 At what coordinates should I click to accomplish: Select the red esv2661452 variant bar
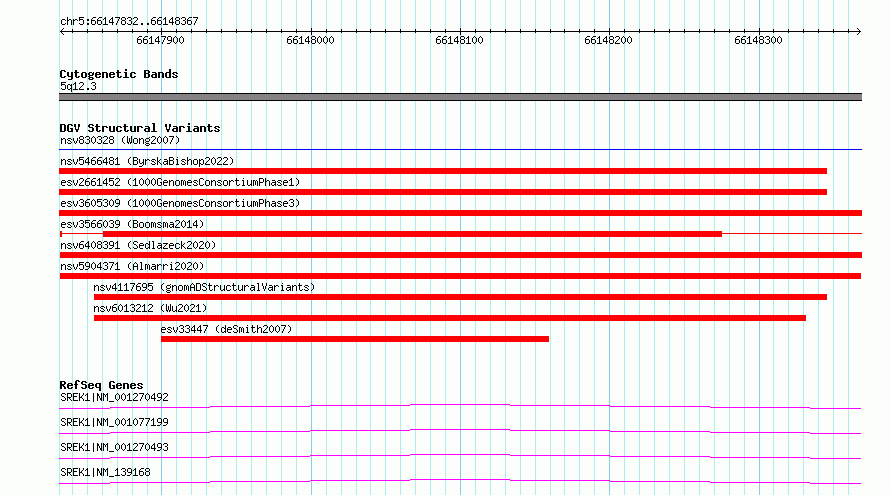coord(443,192)
